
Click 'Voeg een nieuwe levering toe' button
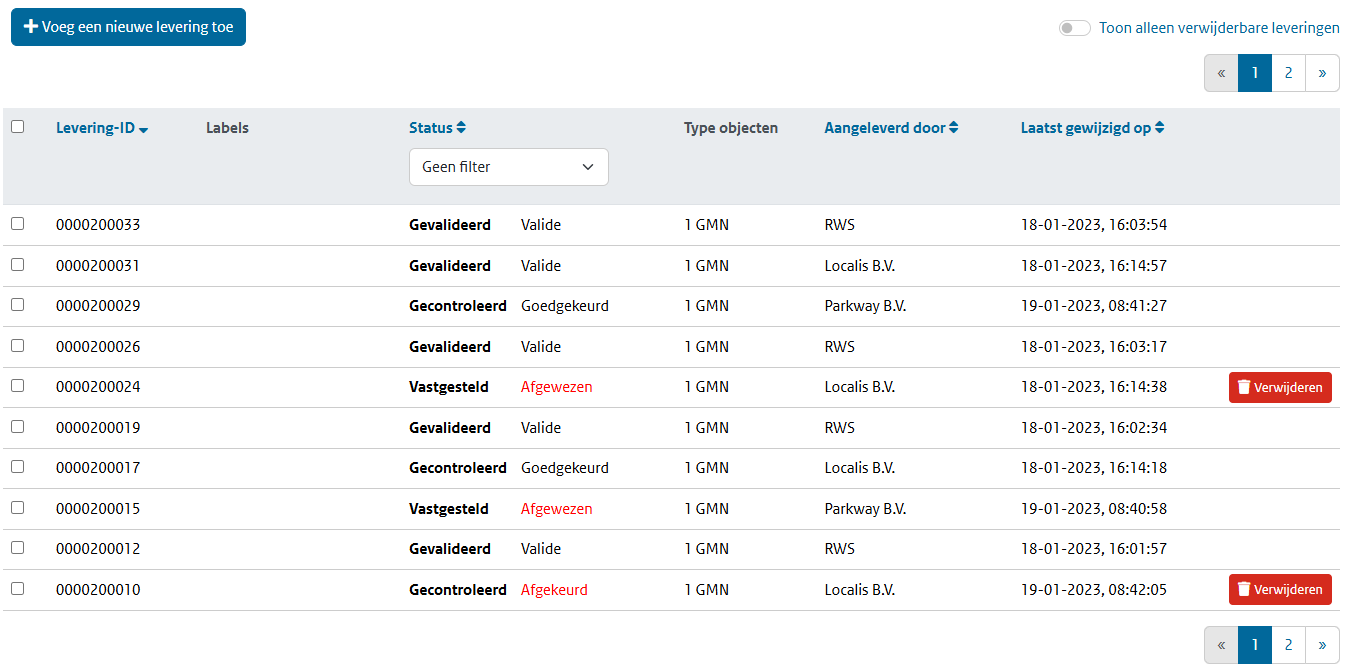click(x=128, y=27)
